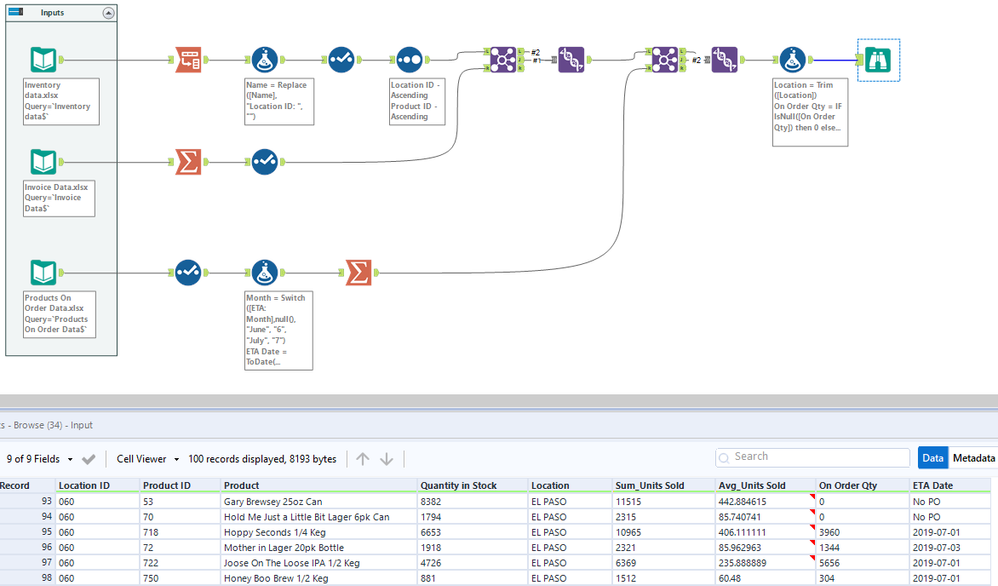Image resolution: width=998 pixels, height=586 pixels.
Task: Click the Mother in Lager 20pk Bottle cell
Action: click(x=319, y=547)
